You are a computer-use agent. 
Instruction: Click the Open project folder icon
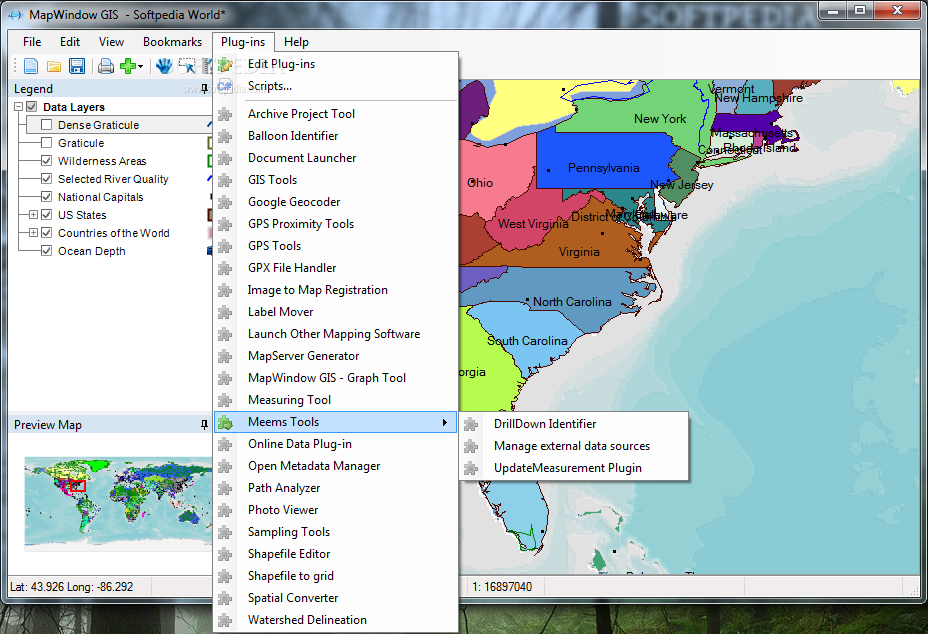tap(54, 66)
